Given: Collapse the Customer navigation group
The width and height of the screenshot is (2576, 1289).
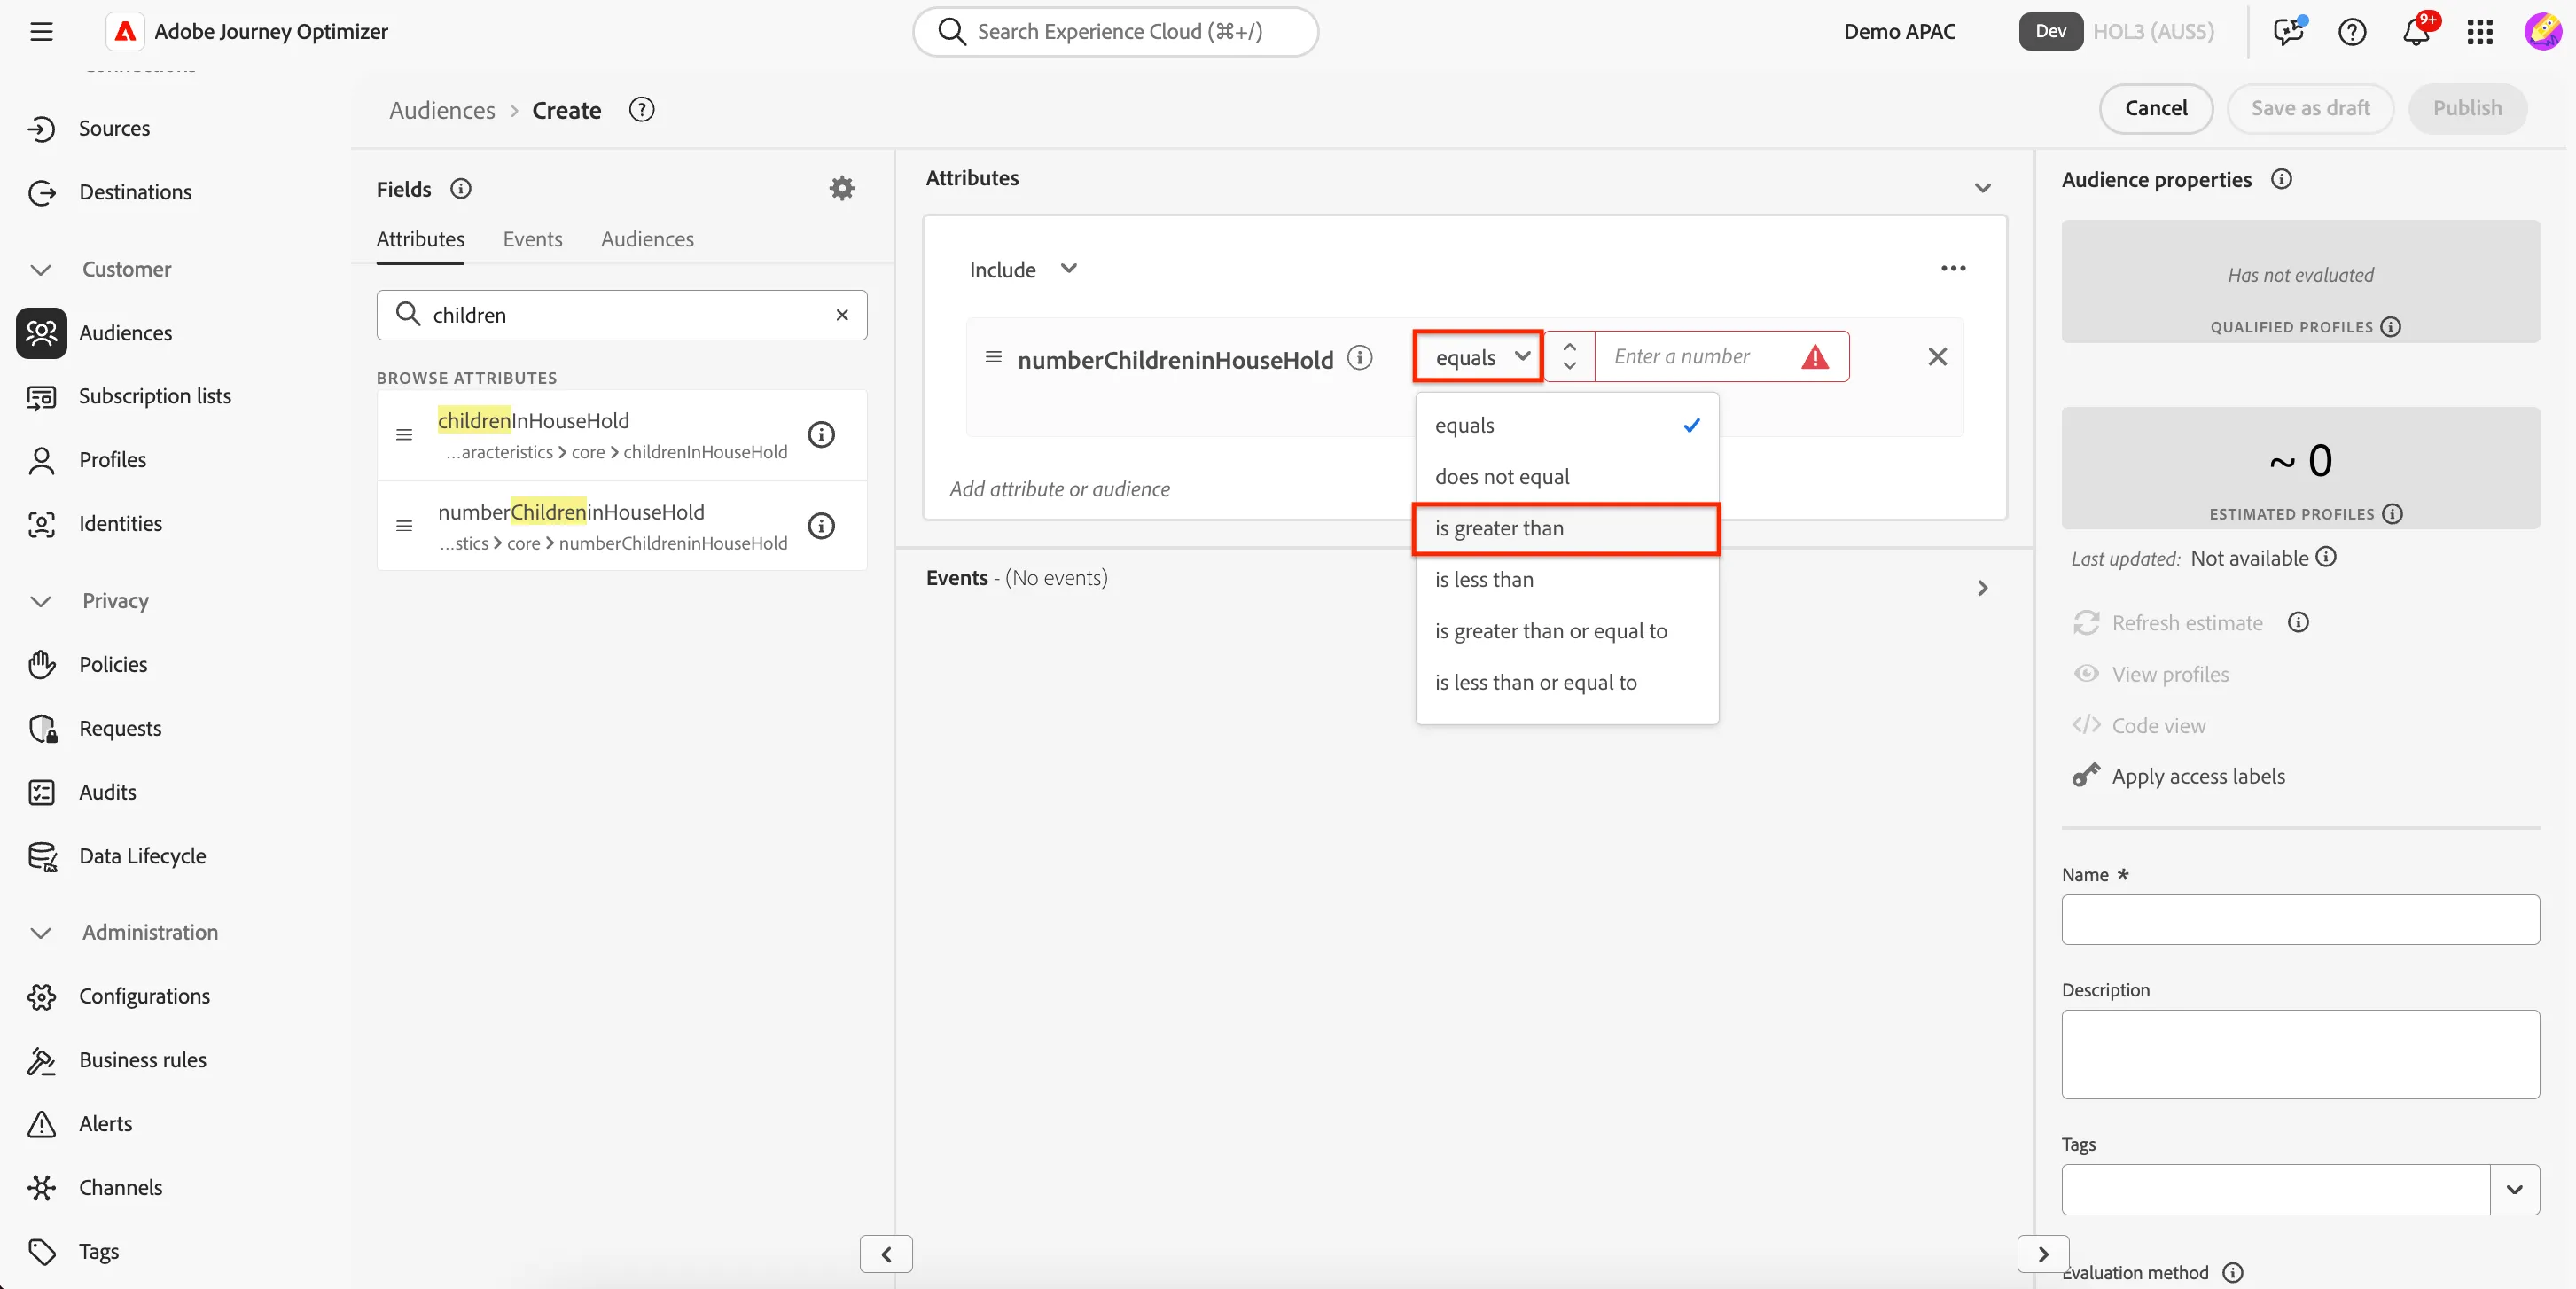Looking at the screenshot, I should pos(41,269).
